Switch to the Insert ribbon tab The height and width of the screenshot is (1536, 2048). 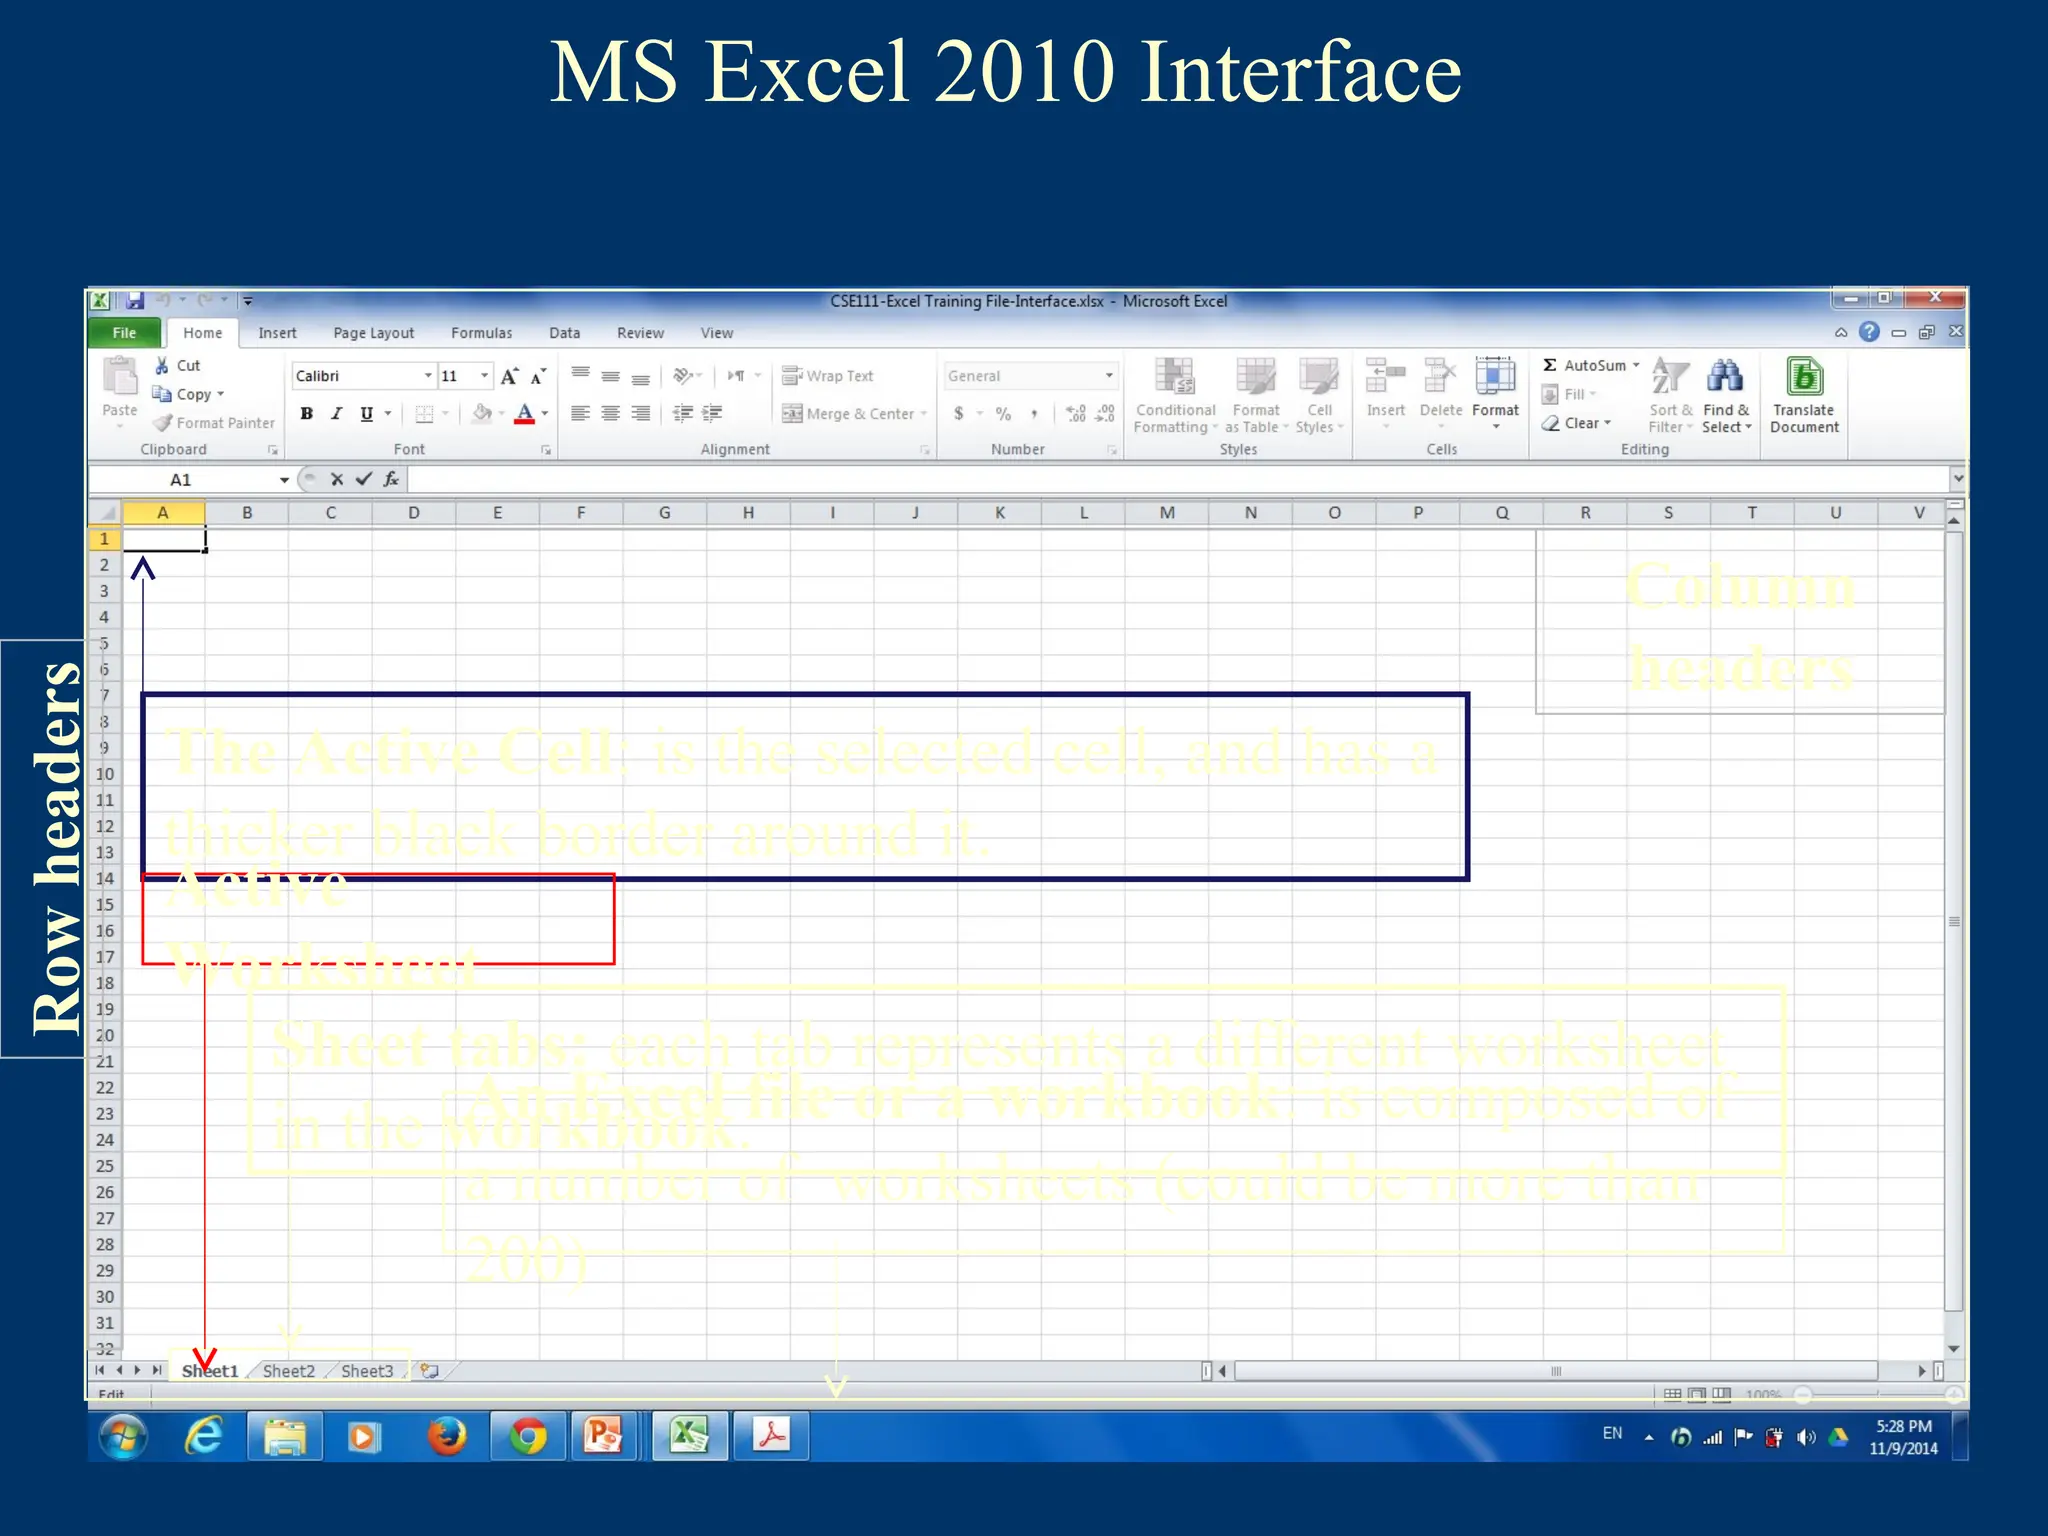coord(277,333)
